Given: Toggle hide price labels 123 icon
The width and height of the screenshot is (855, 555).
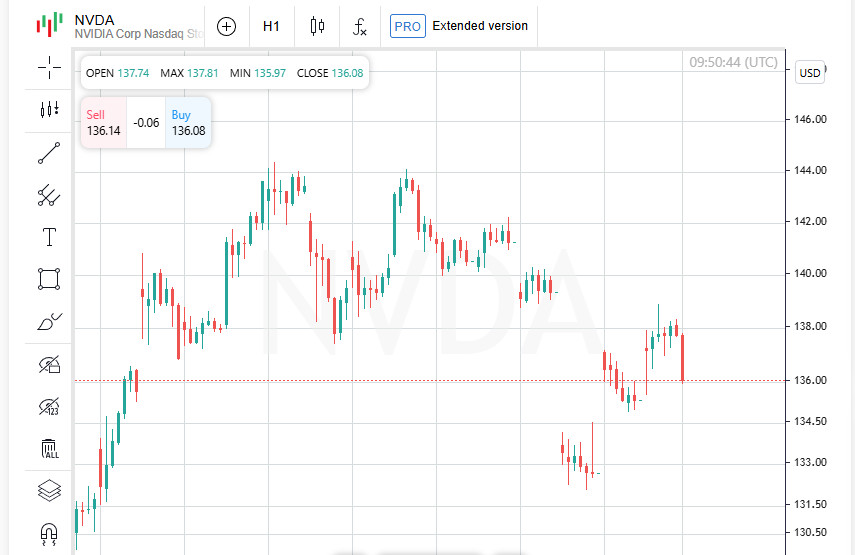Looking at the screenshot, I should point(49,407).
